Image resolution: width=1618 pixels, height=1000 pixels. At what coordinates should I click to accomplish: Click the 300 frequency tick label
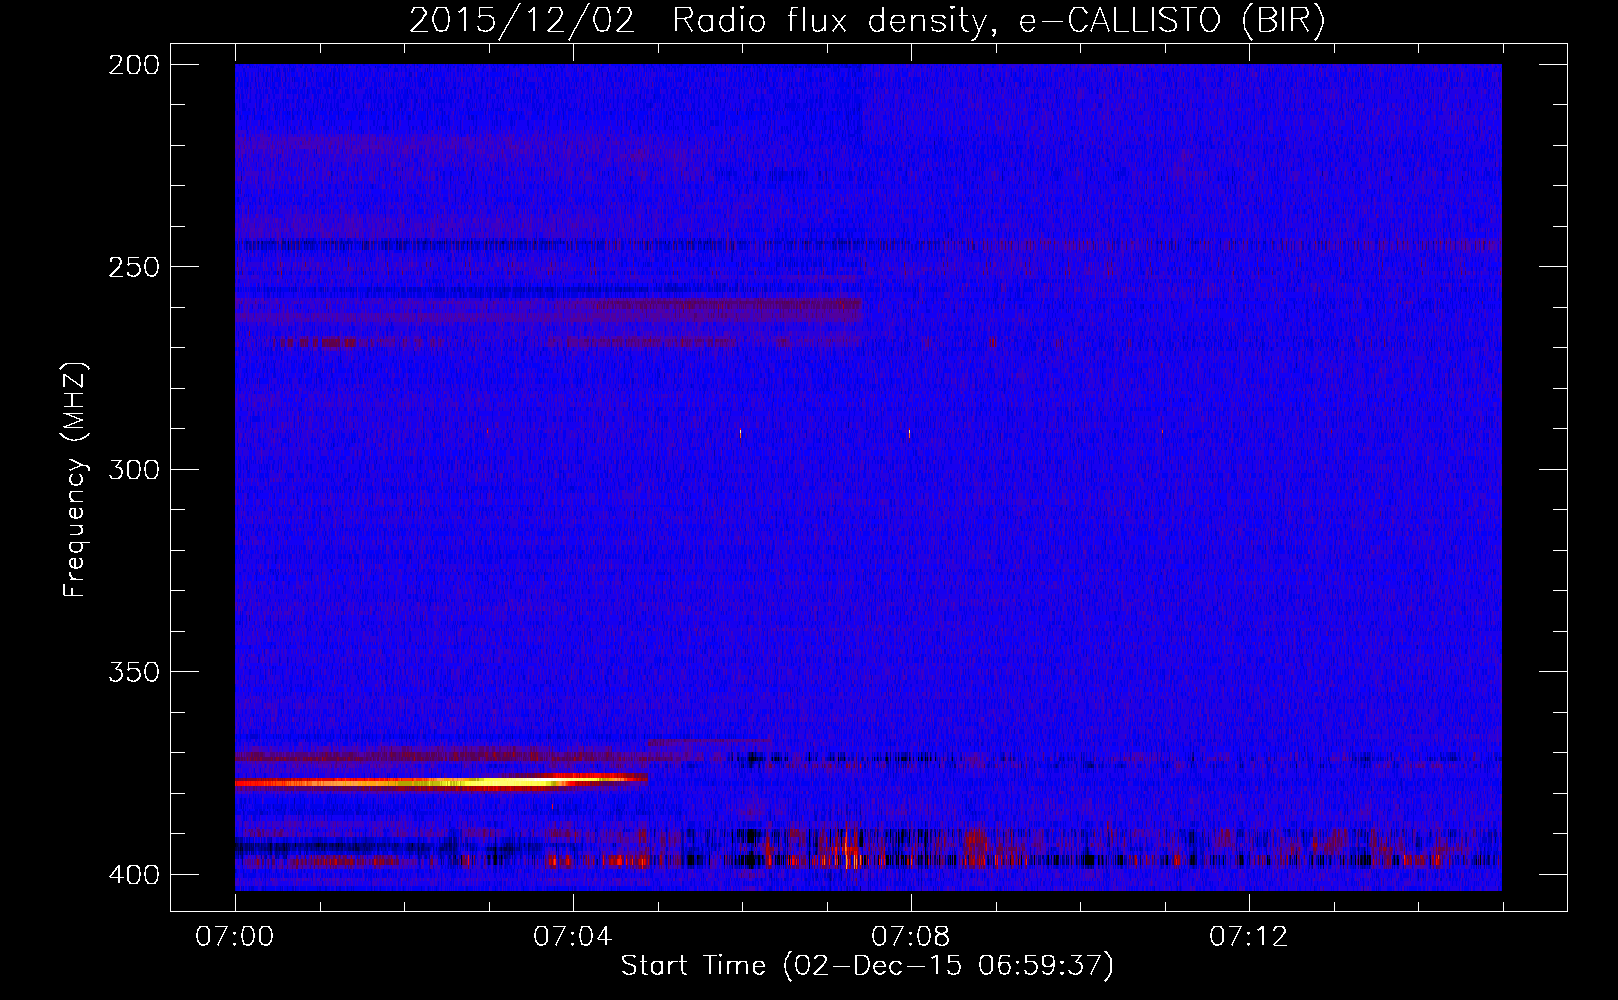133,469
